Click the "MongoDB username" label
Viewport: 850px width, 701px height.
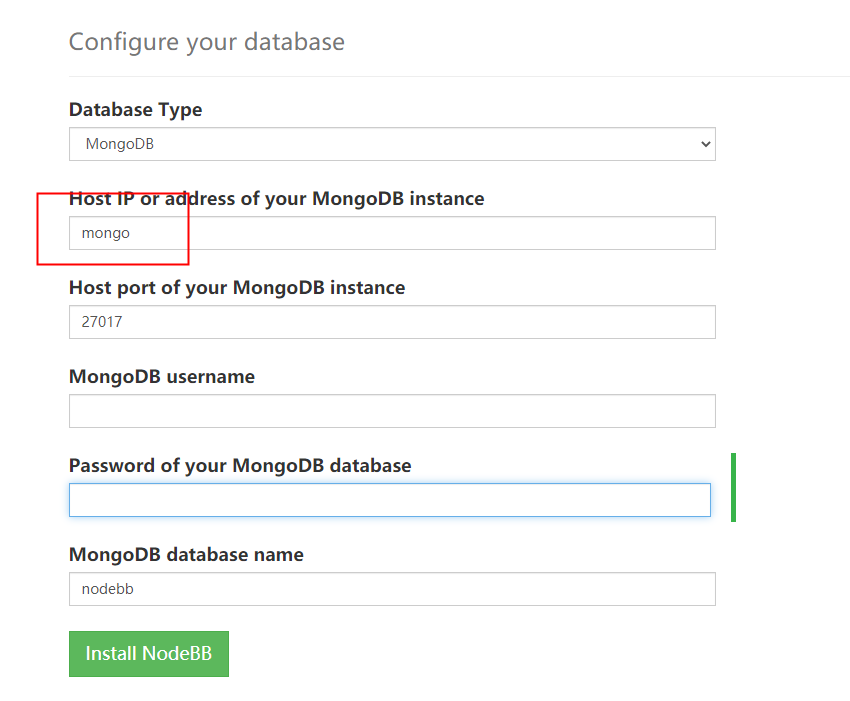coord(162,376)
